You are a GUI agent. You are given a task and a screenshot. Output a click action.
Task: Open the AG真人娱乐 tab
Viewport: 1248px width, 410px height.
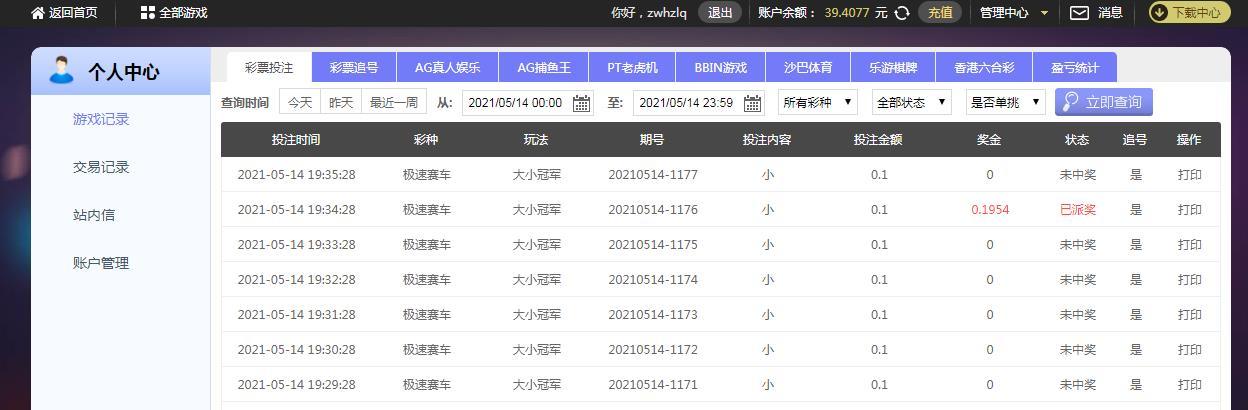pyautogui.click(x=447, y=68)
